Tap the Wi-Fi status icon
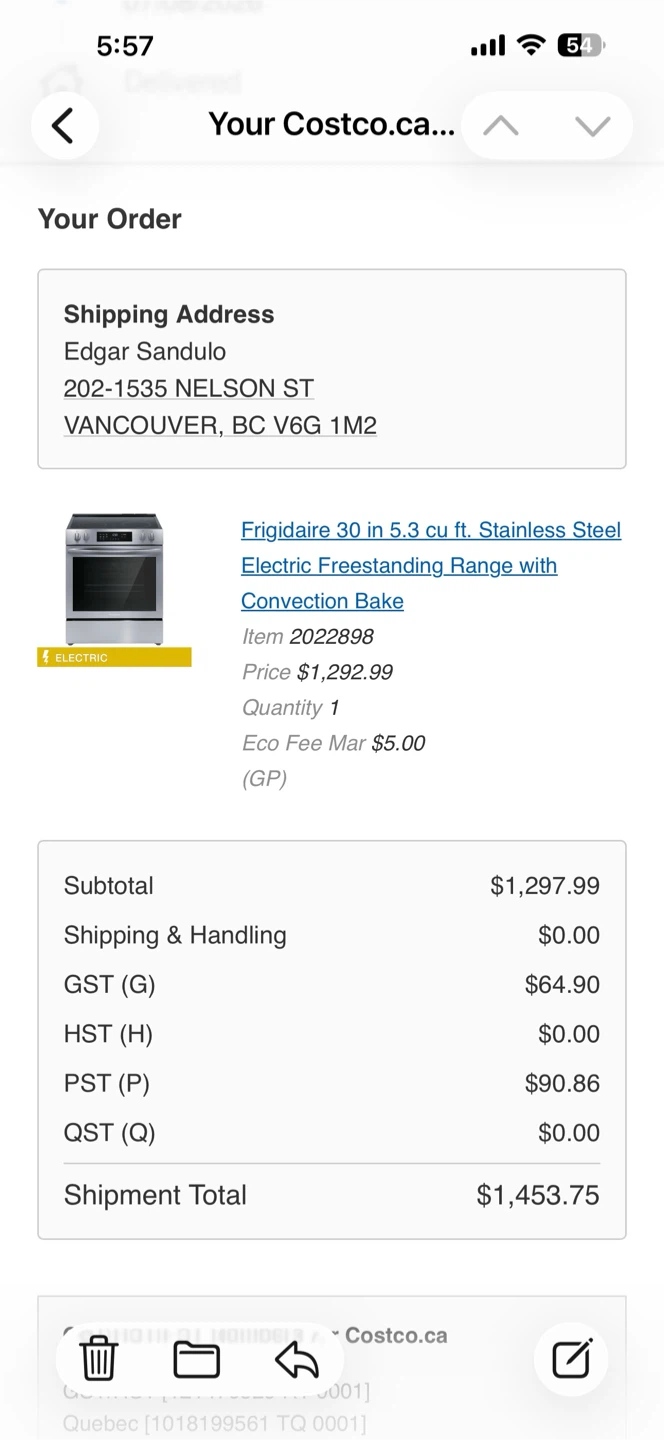The height and width of the screenshot is (1440, 664). tap(530, 45)
